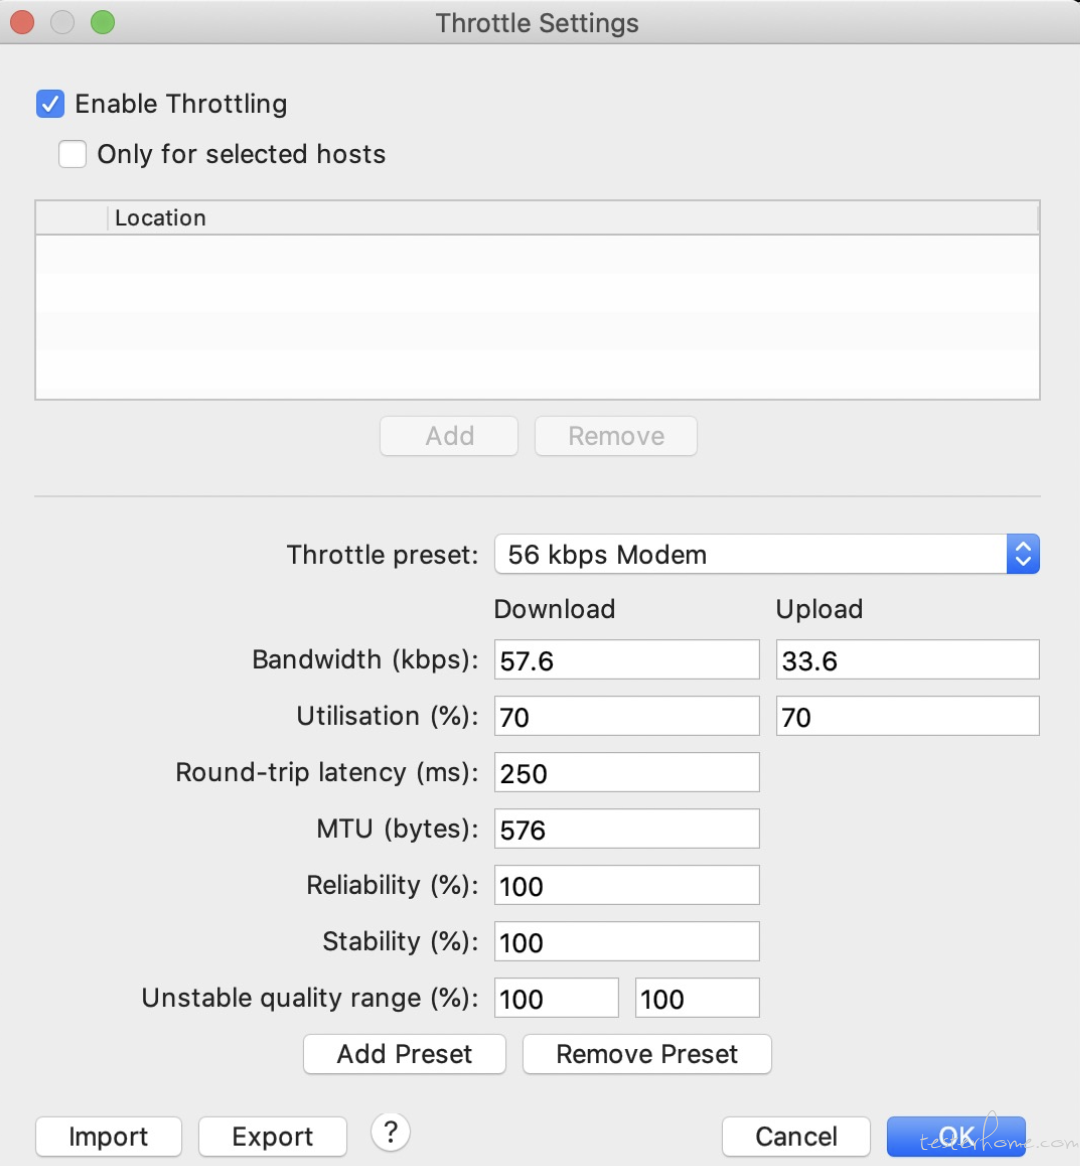This screenshot has width=1080, height=1166.
Task: Click the second Unstable quality range field
Action: [x=697, y=998]
